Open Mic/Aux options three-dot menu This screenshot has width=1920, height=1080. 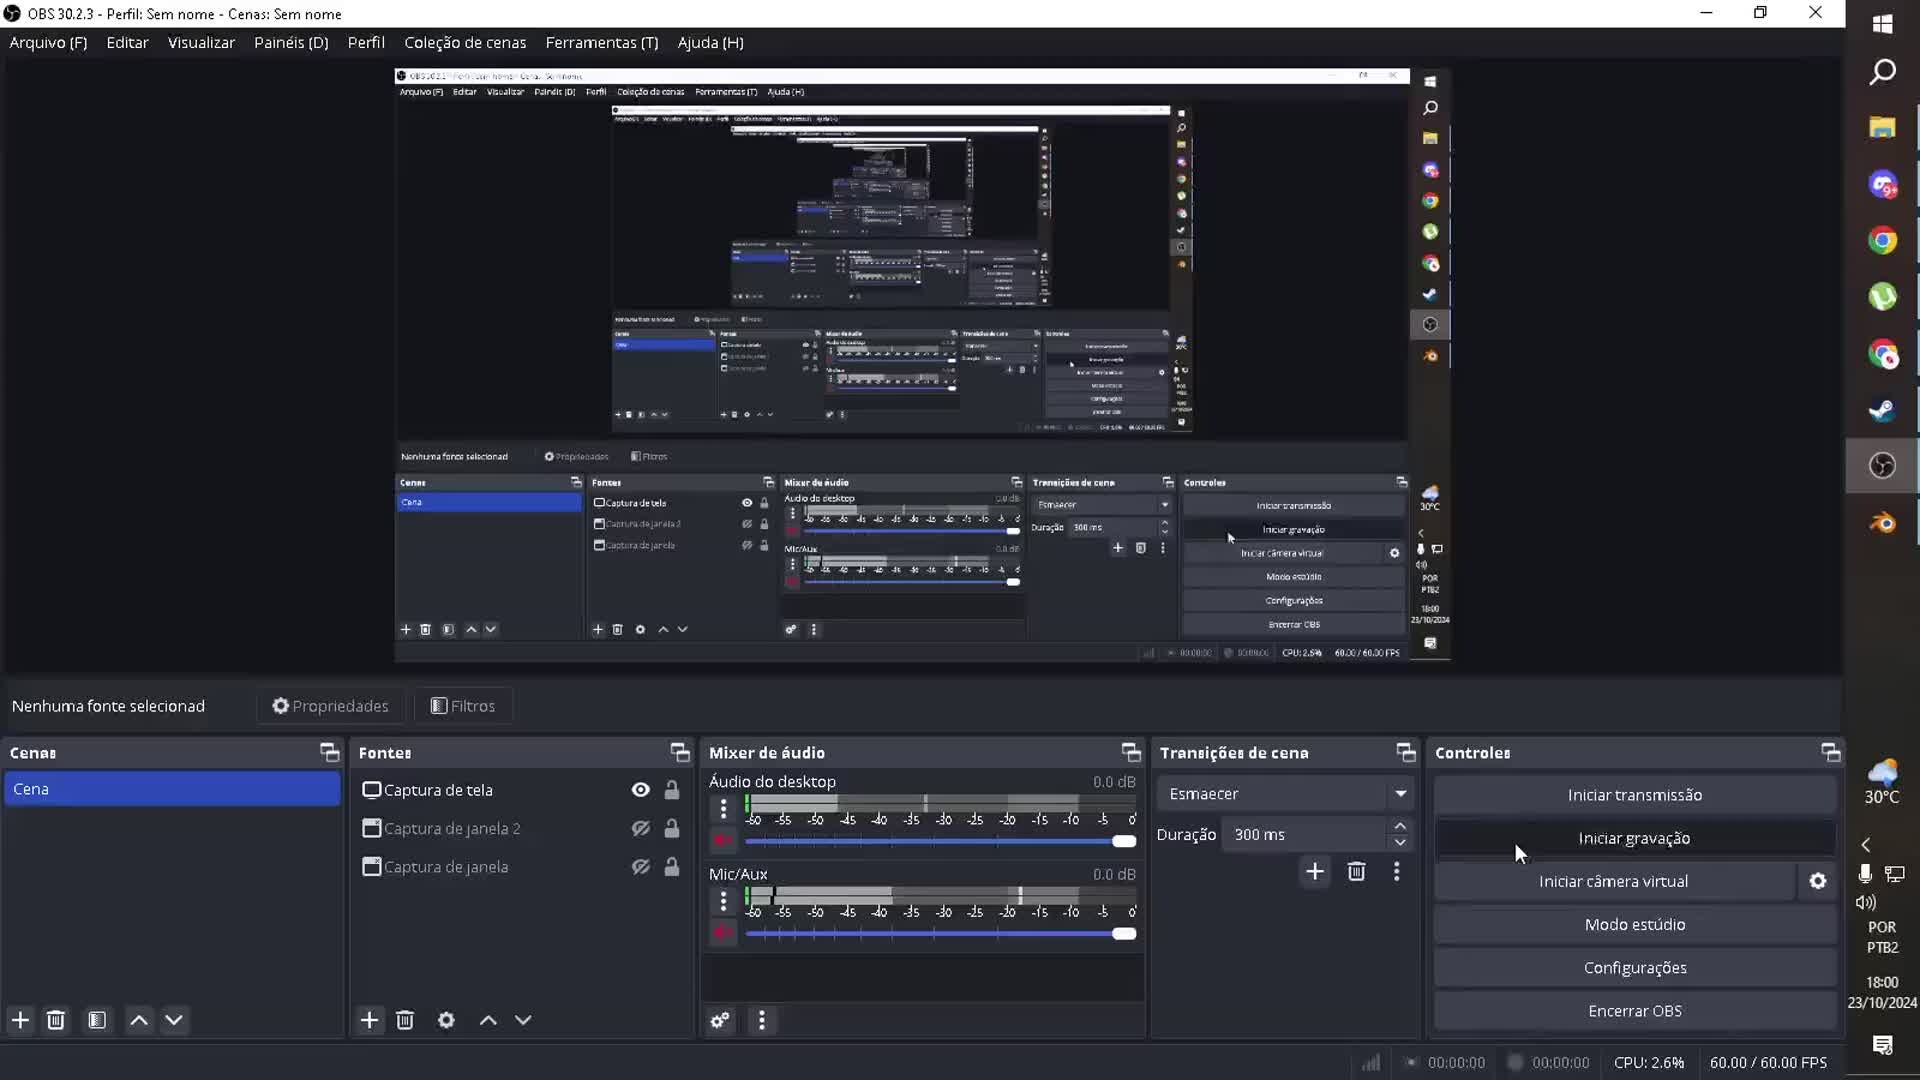(x=723, y=901)
